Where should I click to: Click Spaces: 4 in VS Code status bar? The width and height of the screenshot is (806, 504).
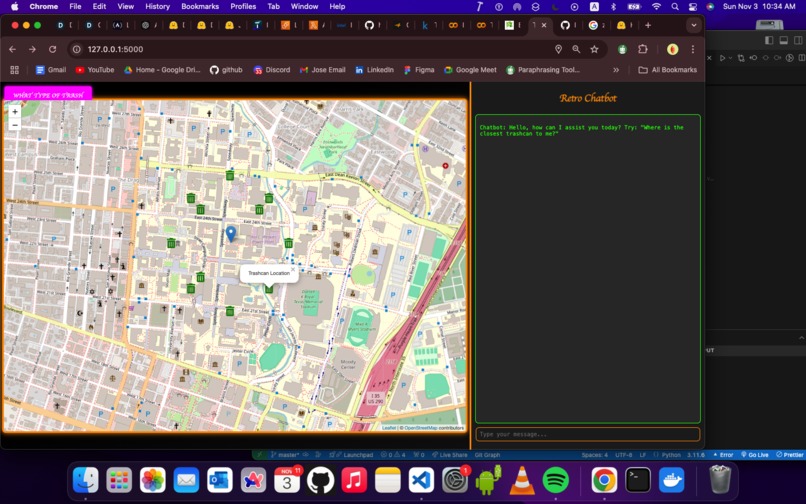594,455
